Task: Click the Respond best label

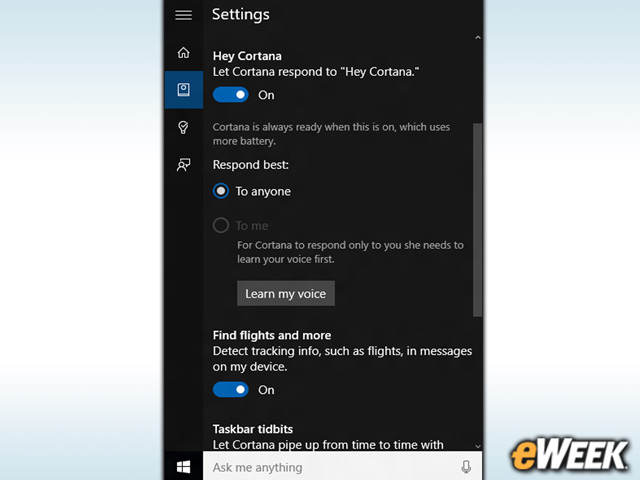Action: [251, 165]
